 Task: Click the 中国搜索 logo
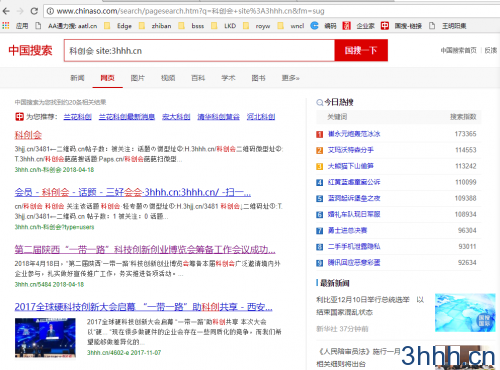click(31, 50)
